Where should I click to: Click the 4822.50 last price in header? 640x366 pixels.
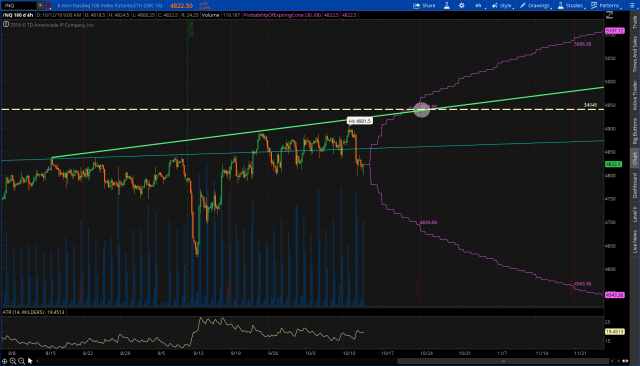coord(181,6)
